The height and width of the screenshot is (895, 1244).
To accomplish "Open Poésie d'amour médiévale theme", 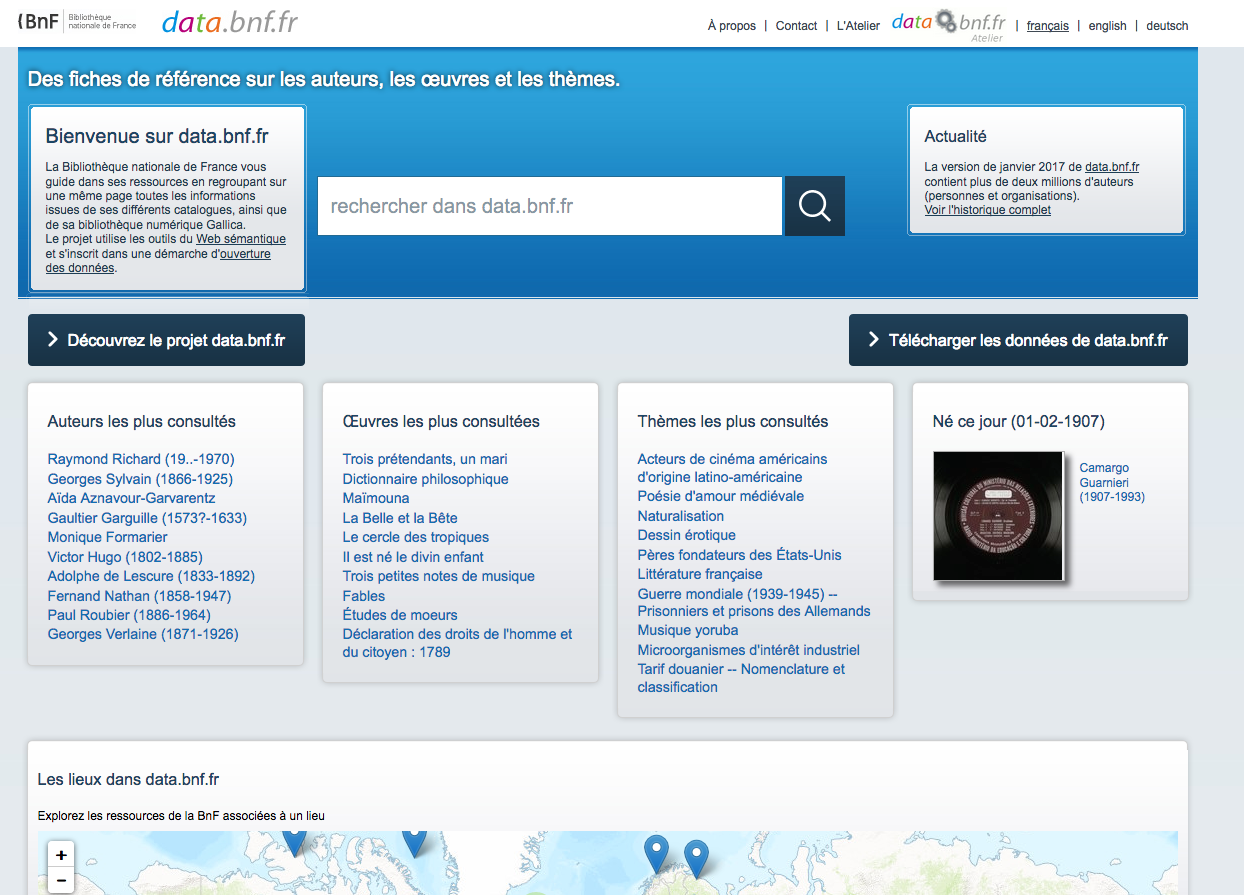I will pyautogui.click(x=721, y=496).
